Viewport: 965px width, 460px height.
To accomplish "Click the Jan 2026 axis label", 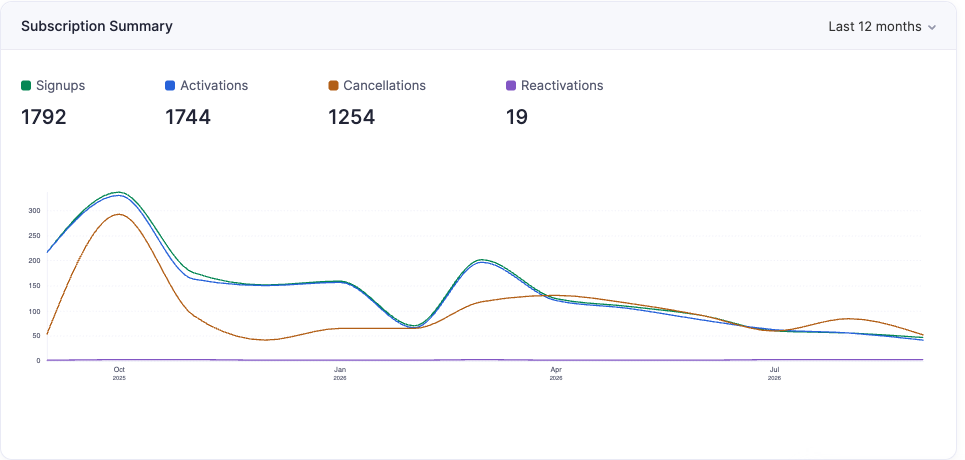I will [x=340, y=373].
